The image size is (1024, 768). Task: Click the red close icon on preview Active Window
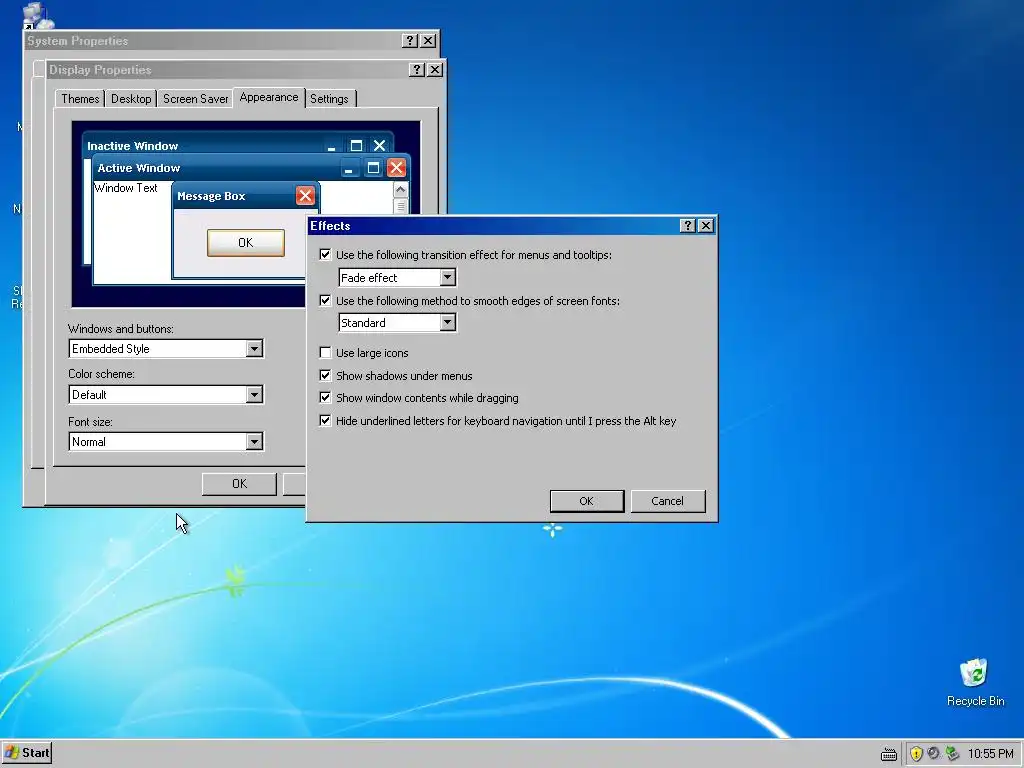[396, 168]
